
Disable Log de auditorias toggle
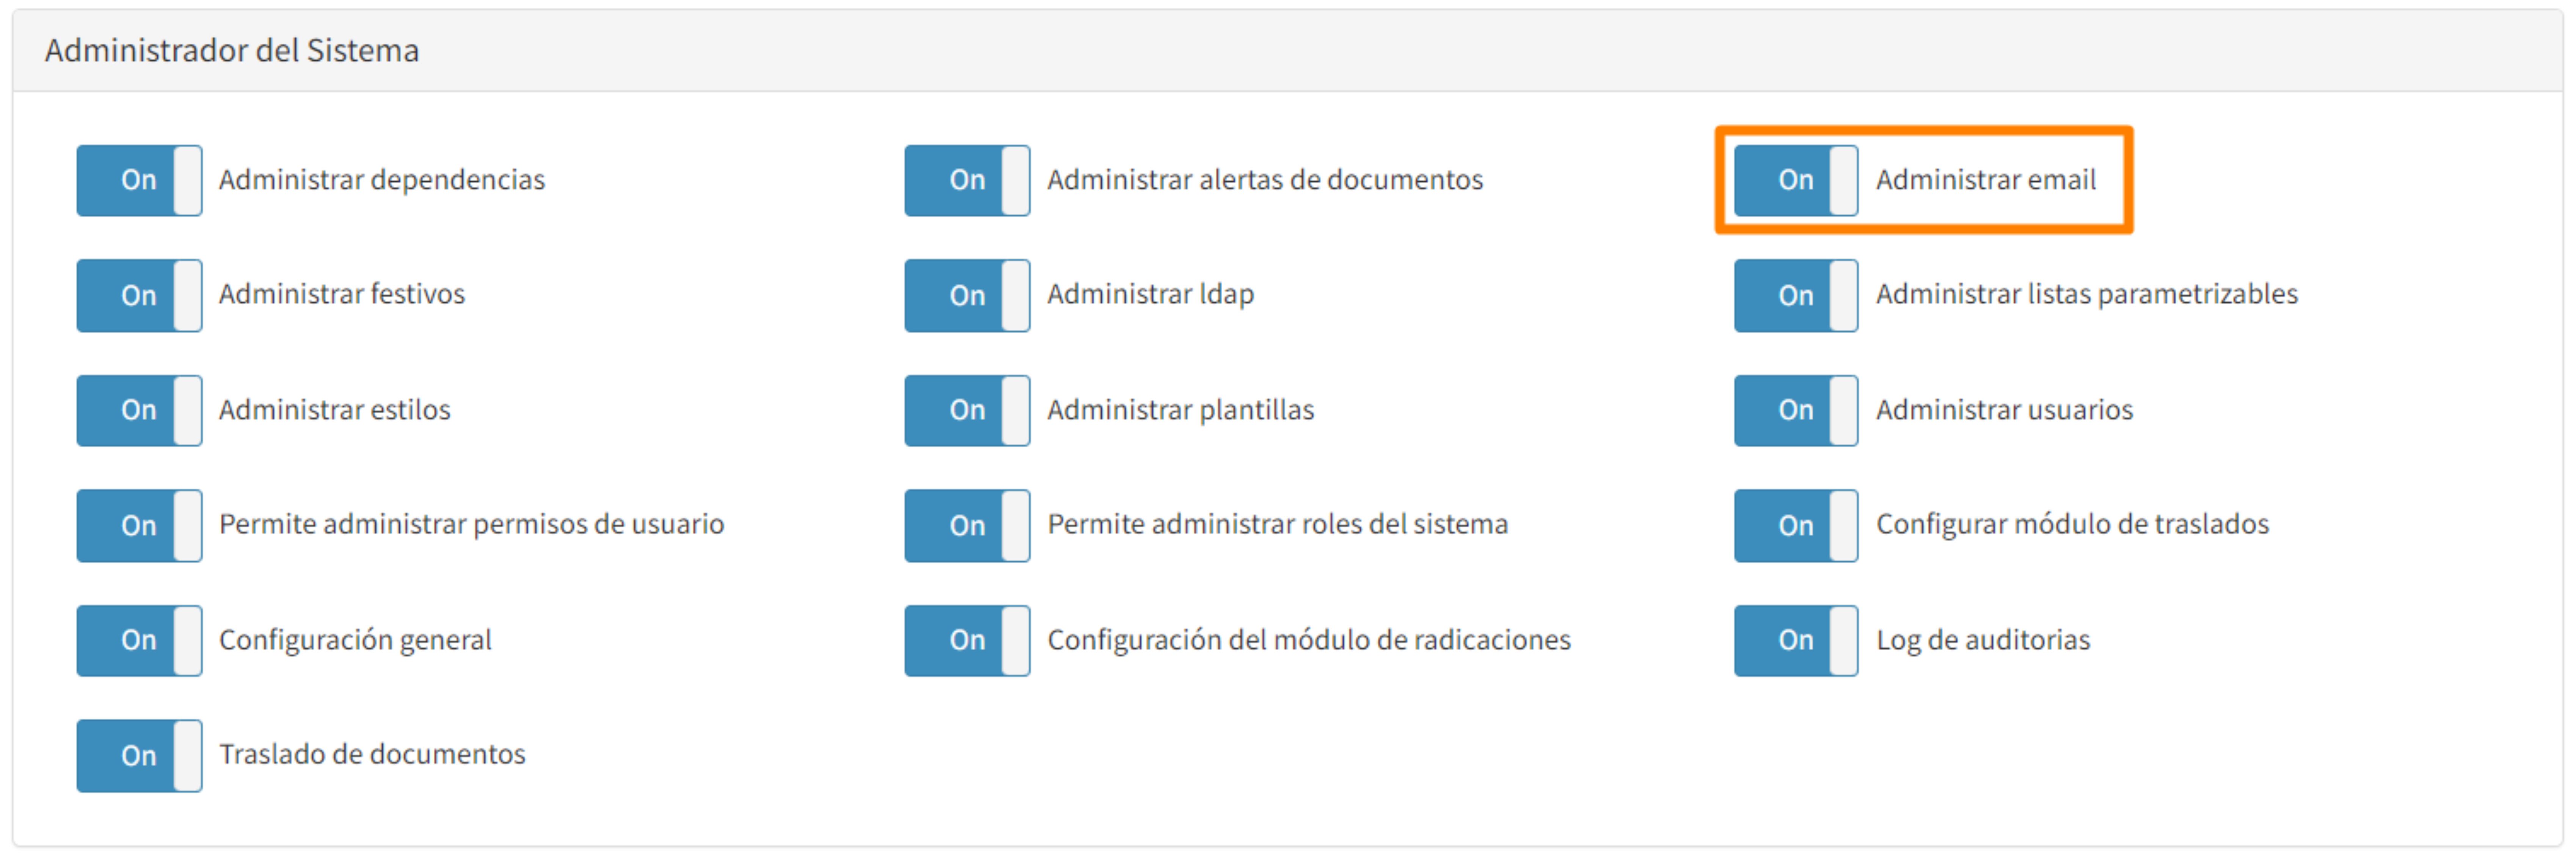[x=1796, y=640]
